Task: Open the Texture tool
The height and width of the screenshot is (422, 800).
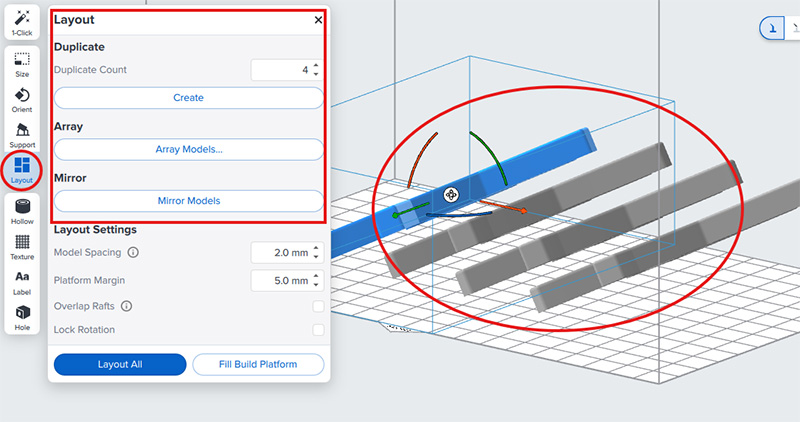Action: [x=22, y=247]
